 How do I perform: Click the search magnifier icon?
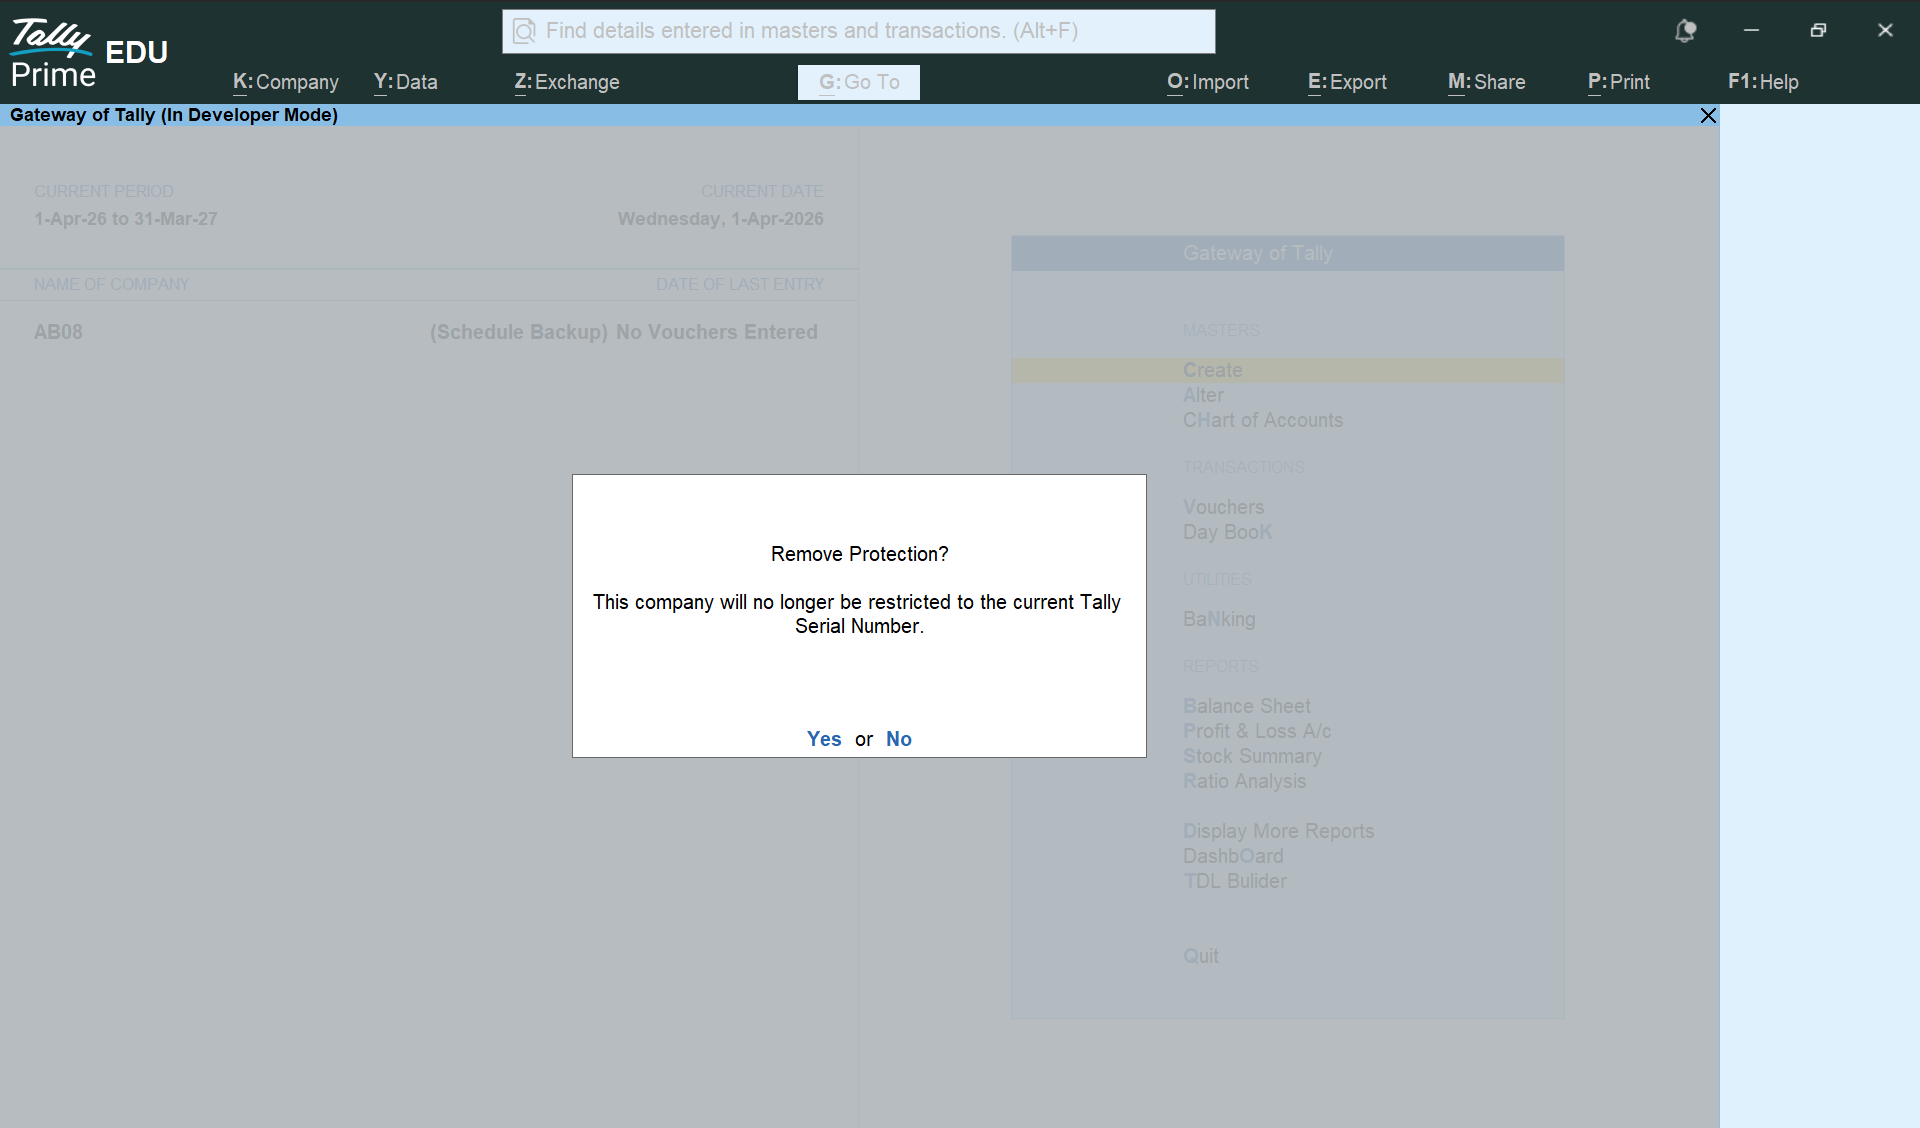(x=524, y=32)
